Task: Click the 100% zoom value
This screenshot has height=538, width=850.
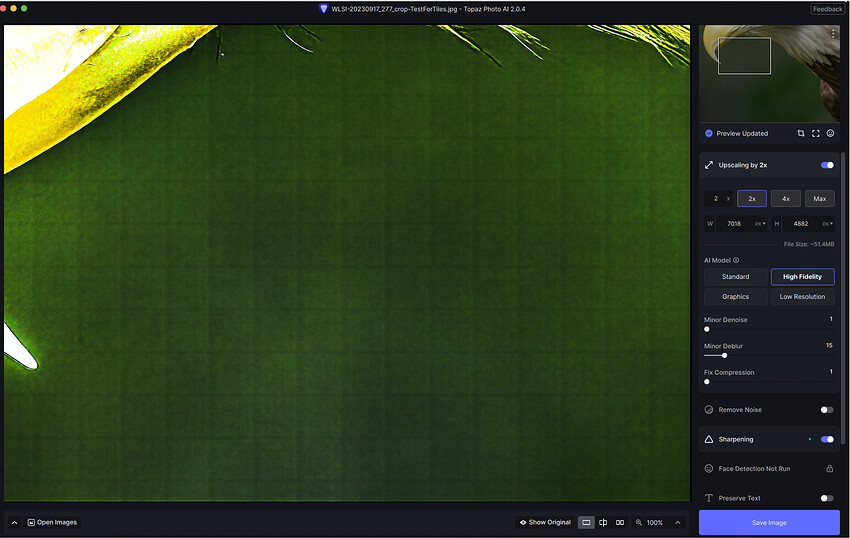Action: pyautogui.click(x=654, y=522)
